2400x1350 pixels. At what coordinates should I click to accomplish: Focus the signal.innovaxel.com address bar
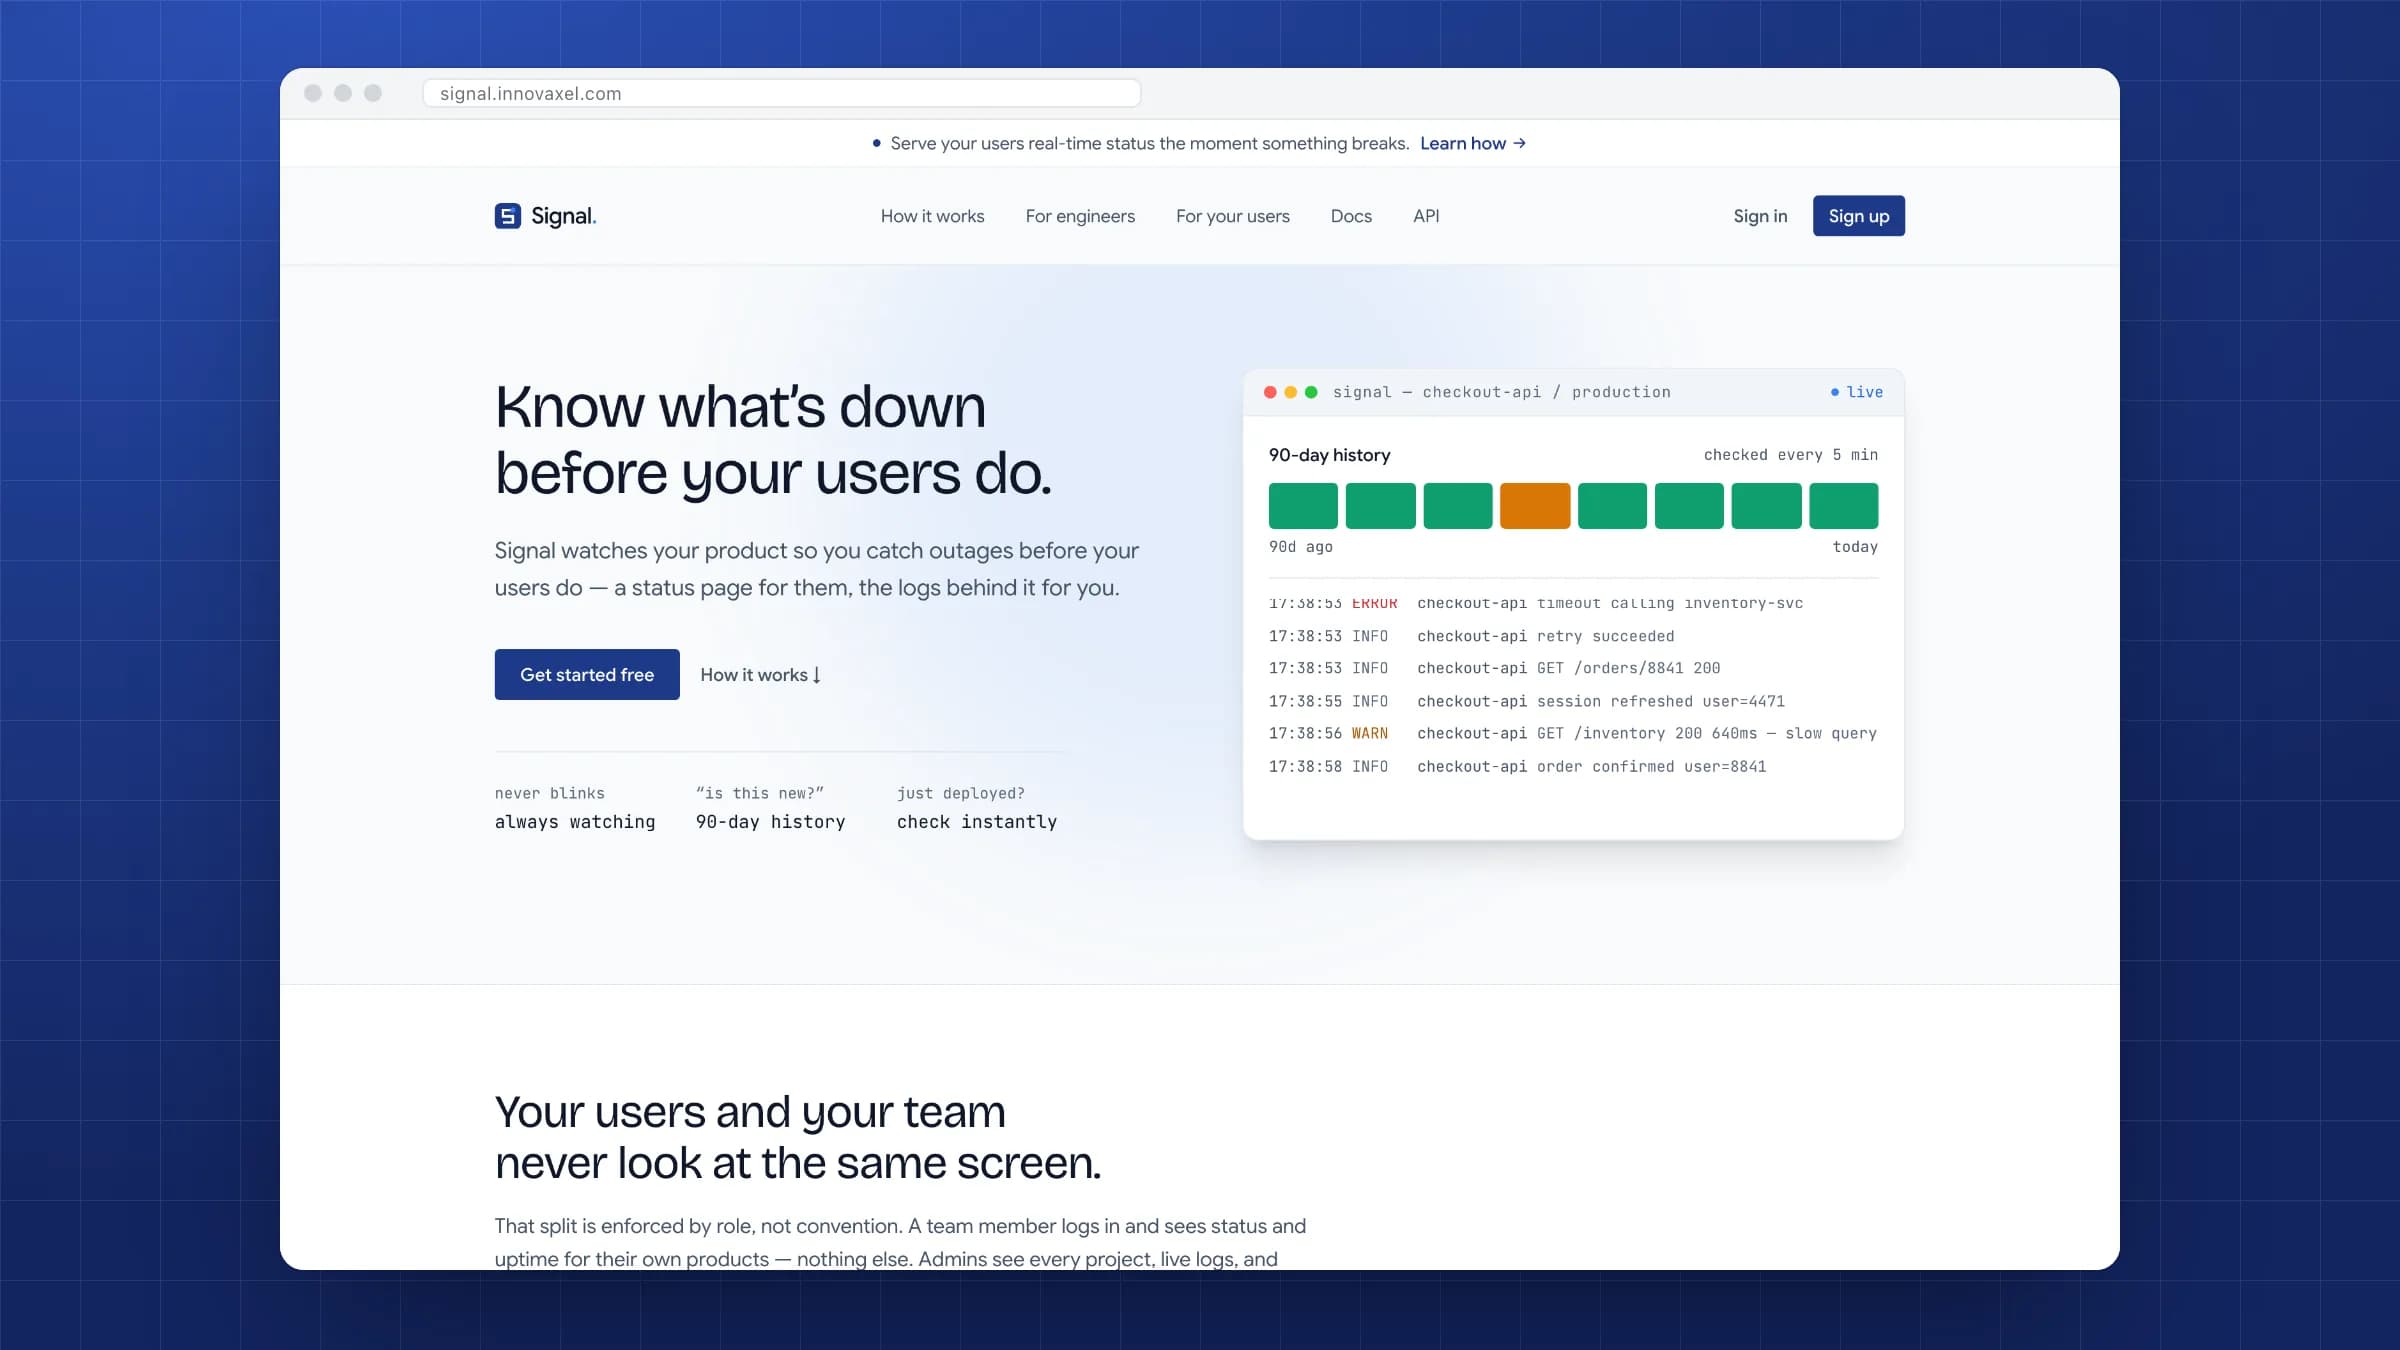pos(781,93)
